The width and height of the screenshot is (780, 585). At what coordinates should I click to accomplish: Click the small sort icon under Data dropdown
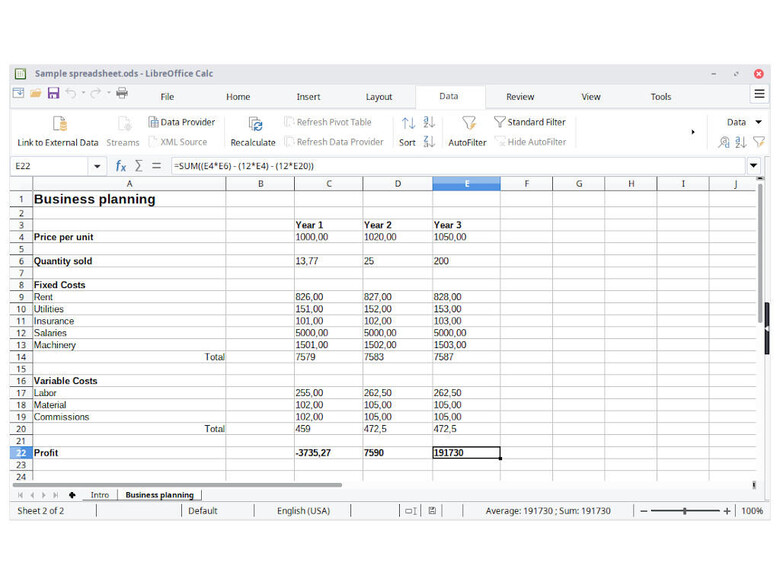(741, 142)
